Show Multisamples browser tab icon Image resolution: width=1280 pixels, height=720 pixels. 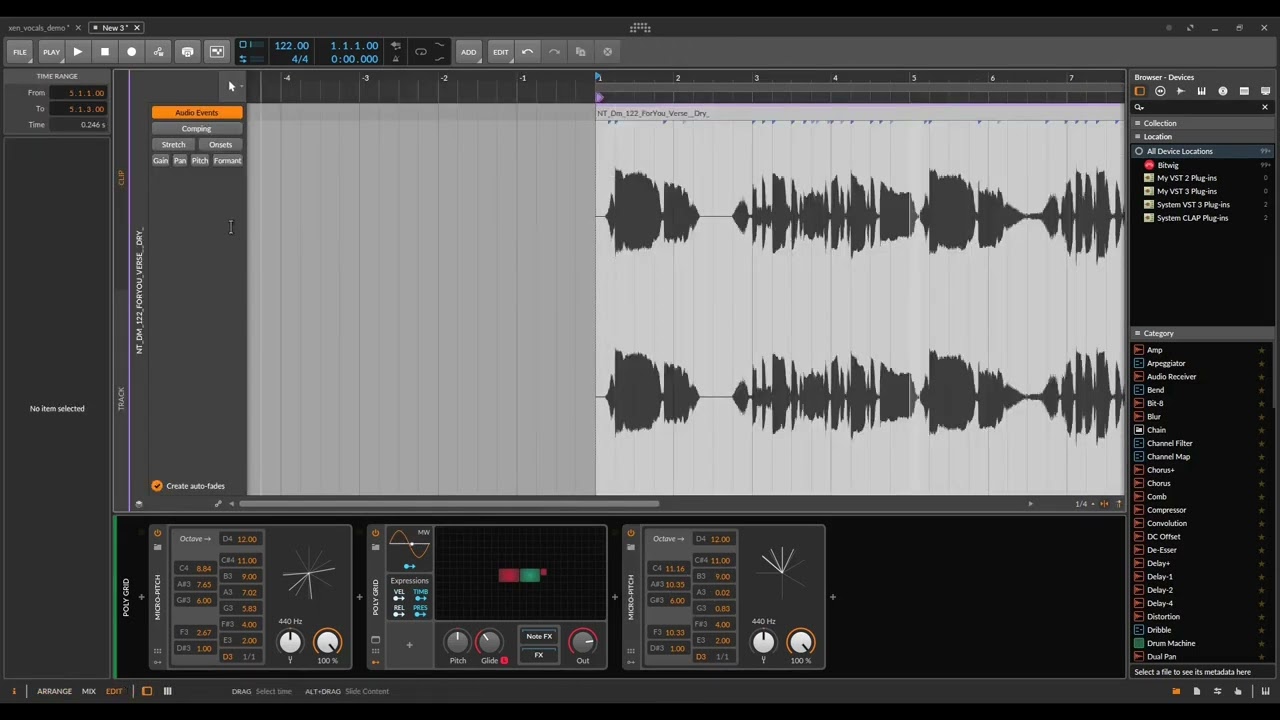click(x=1202, y=92)
